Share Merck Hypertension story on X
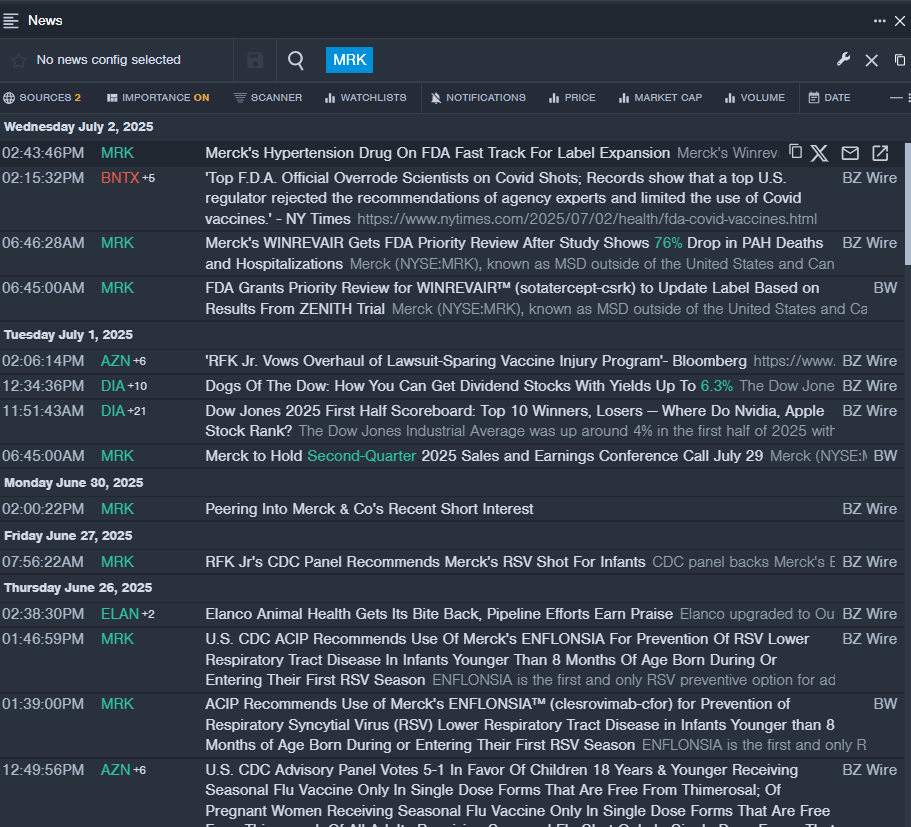The image size is (911, 827). [x=819, y=153]
